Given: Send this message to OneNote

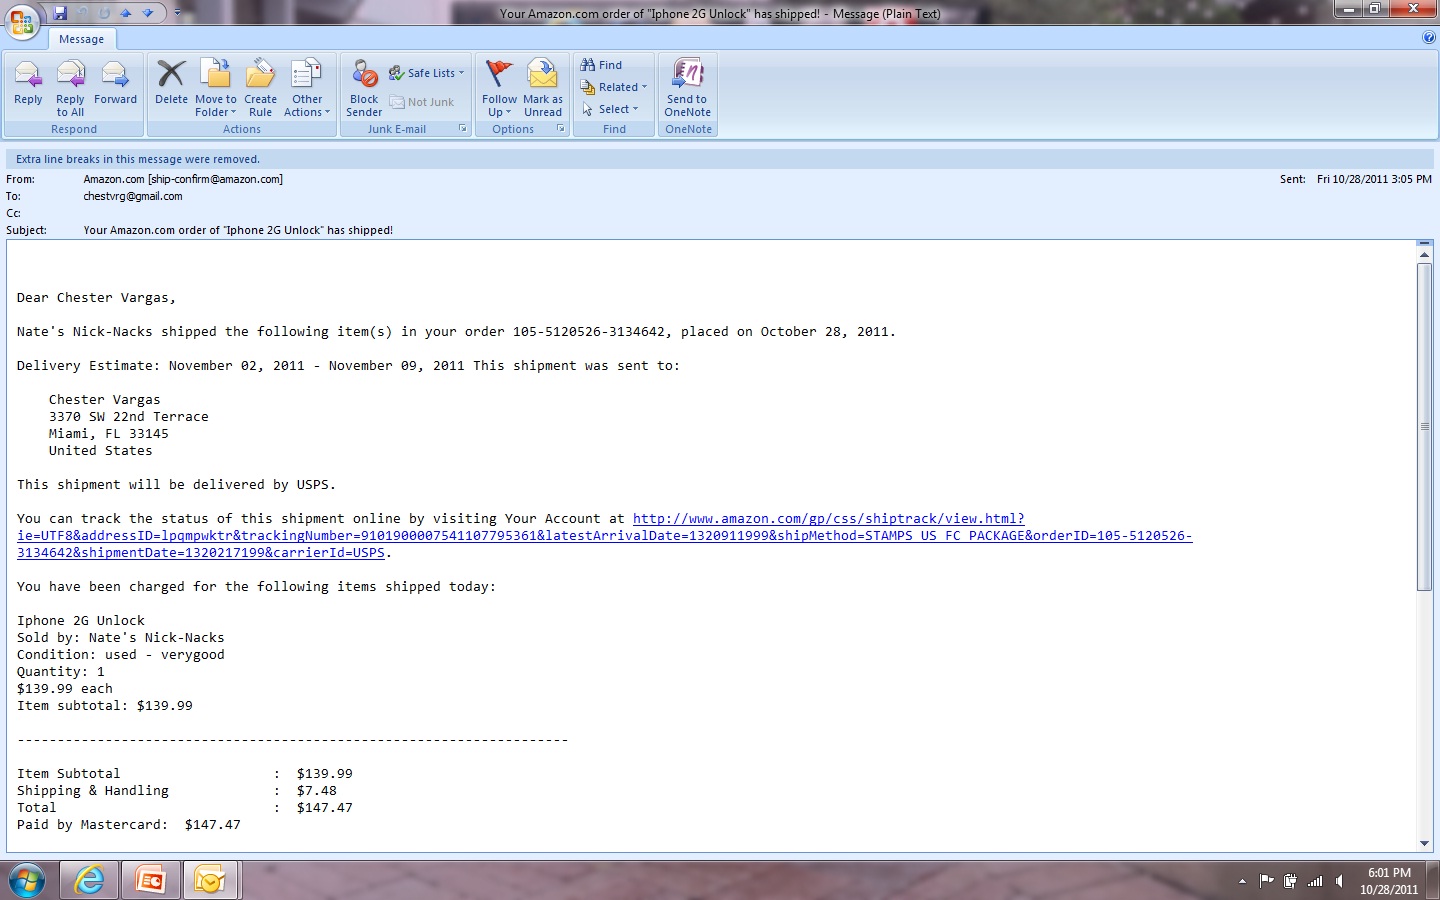Looking at the screenshot, I should 688,88.
